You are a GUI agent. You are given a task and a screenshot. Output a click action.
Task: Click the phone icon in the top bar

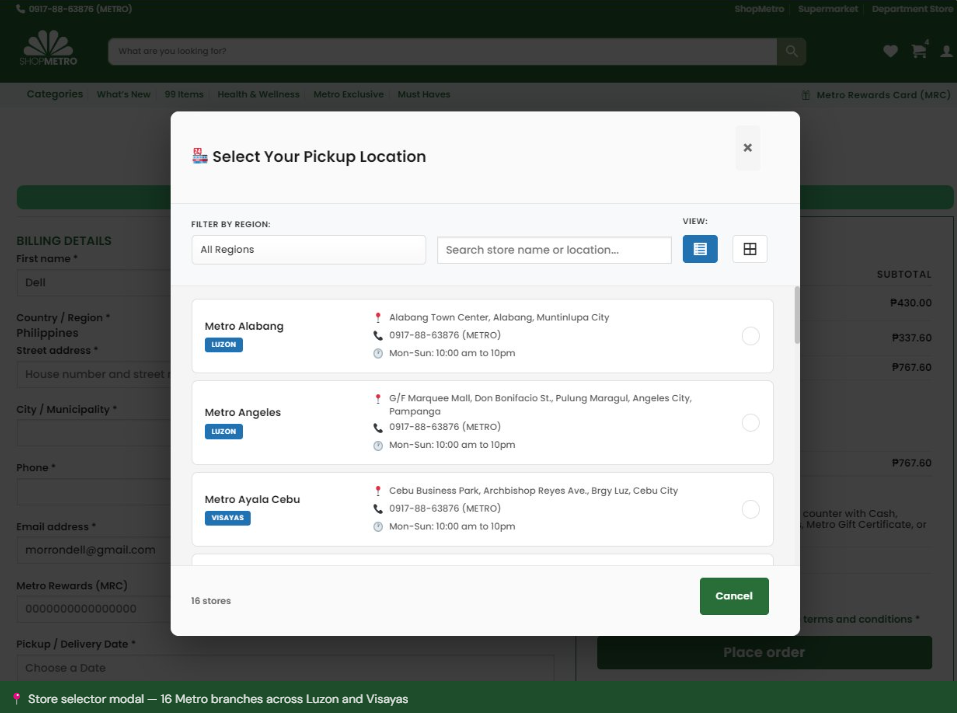(21, 9)
